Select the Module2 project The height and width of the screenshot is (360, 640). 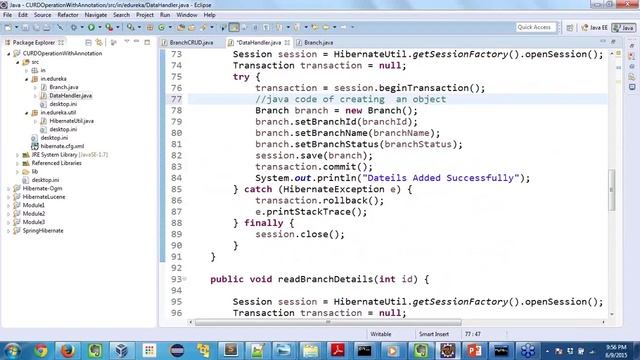coord(33,213)
